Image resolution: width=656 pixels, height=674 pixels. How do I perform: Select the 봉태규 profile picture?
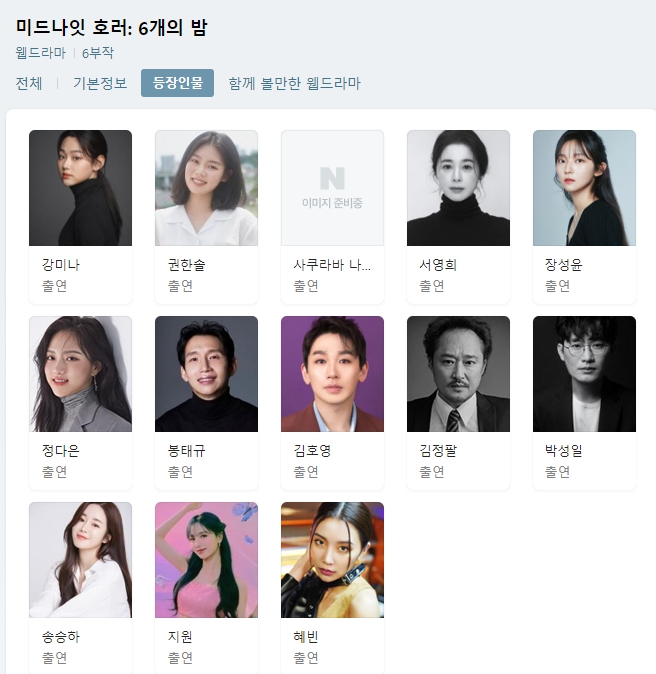coord(206,374)
